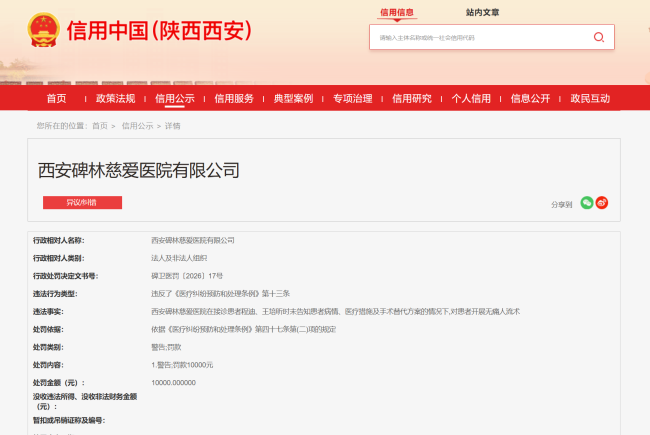Share via the red Weibo icon
Viewport: 650px width, 435px height.
[x=602, y=203]
